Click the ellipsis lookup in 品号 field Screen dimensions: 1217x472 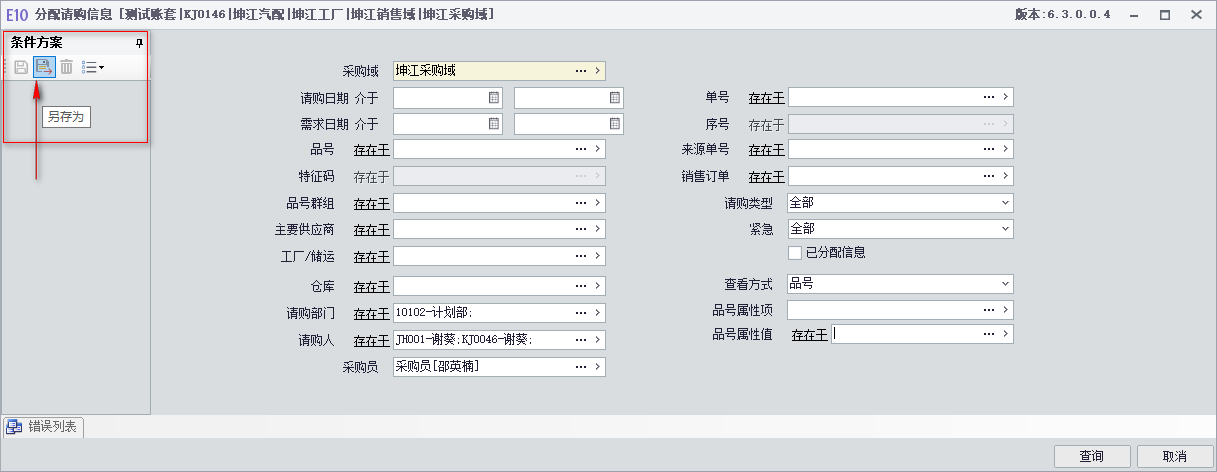pyautogui.click(x=580, y=149)
